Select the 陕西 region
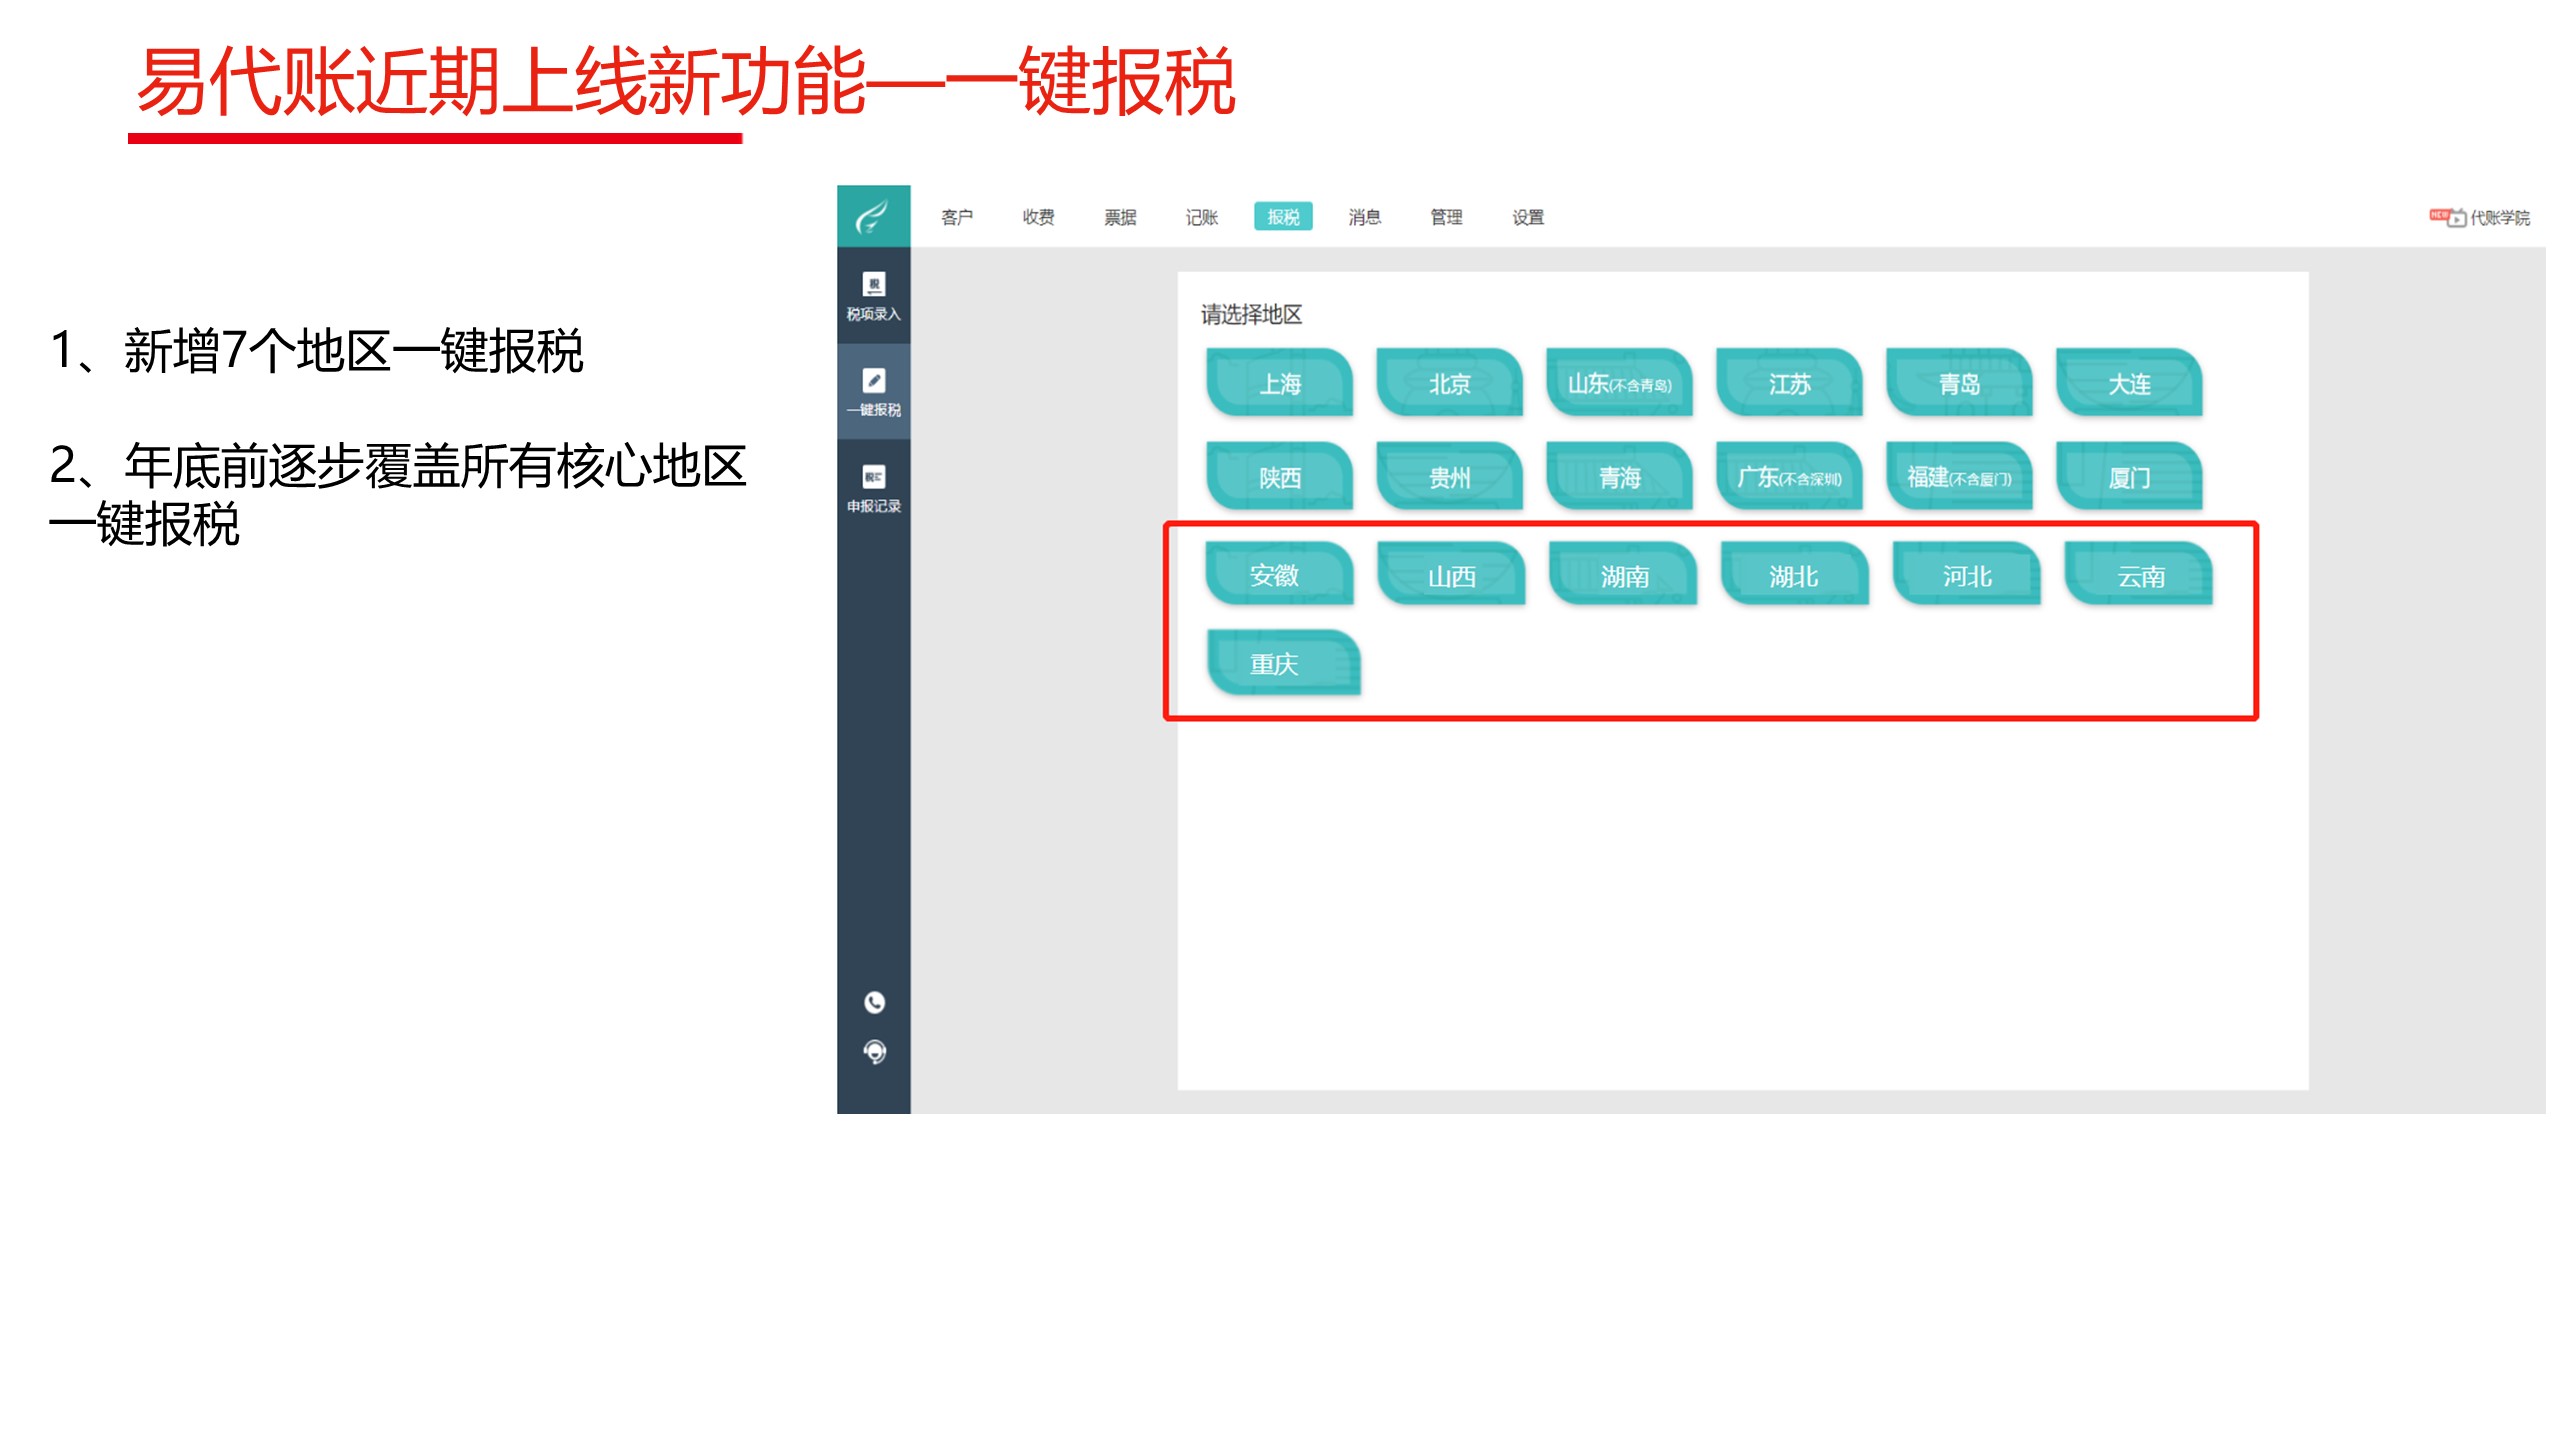 point(1280,477)
